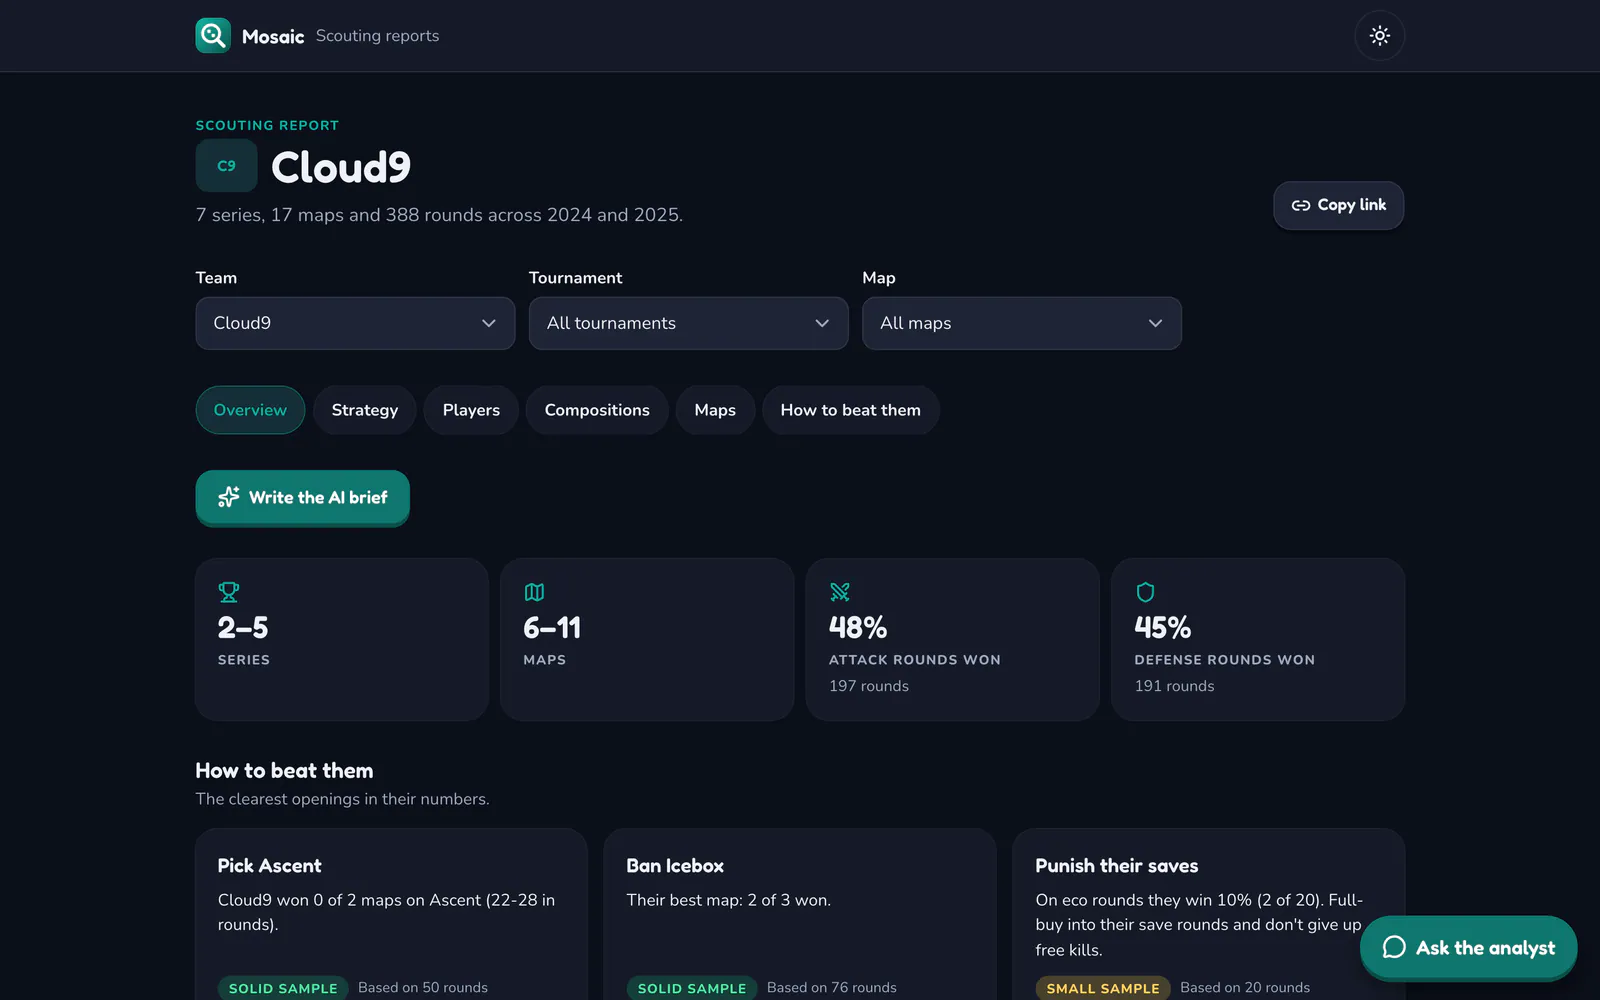
Task: Click the 197 rounds text
Action: point(869,686)
